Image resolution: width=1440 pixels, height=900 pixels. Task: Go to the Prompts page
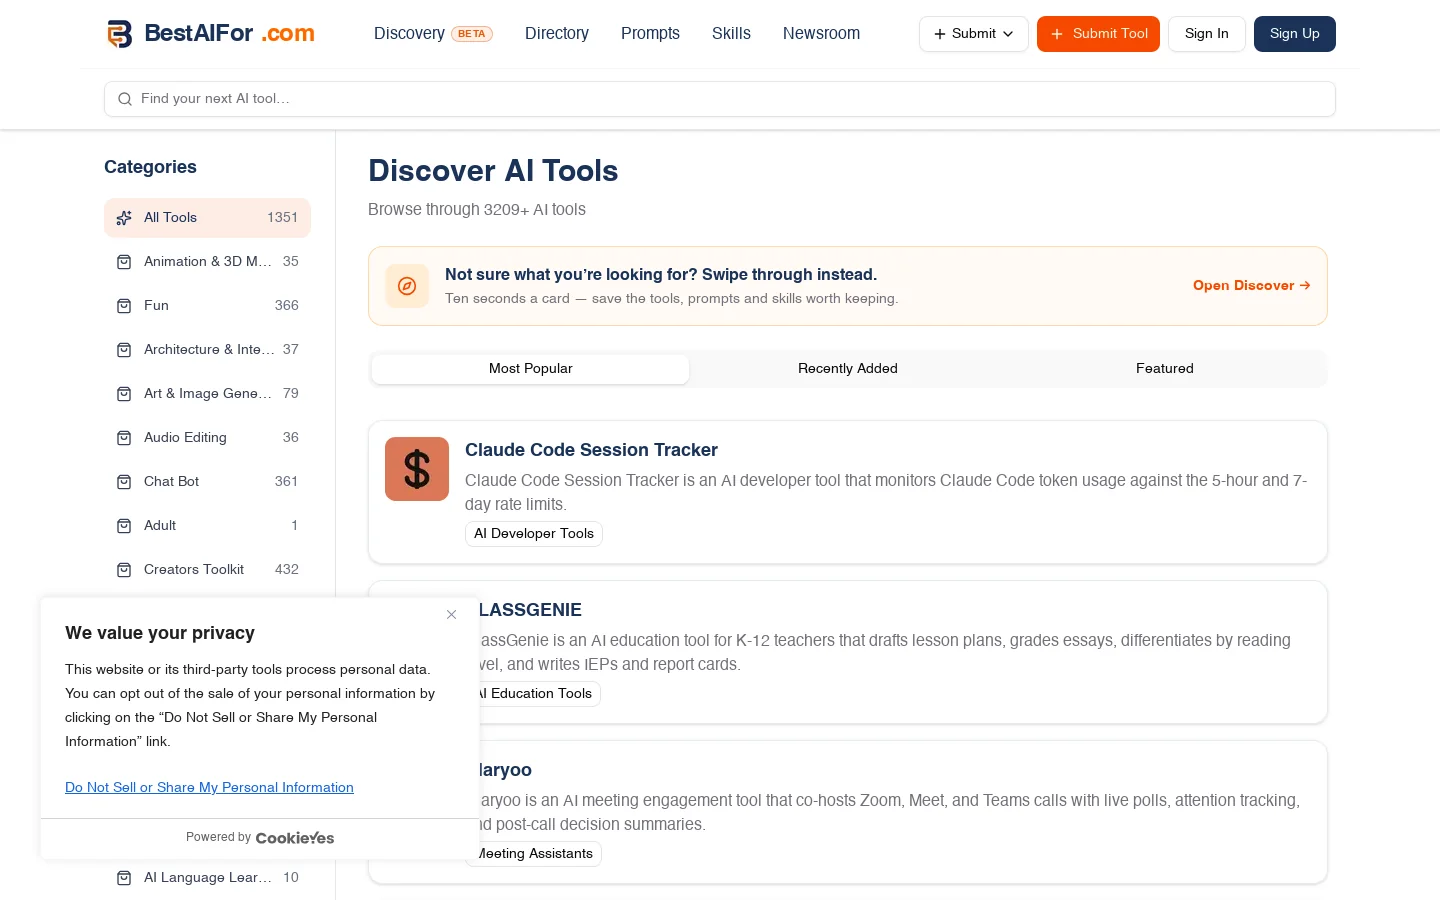650,33
